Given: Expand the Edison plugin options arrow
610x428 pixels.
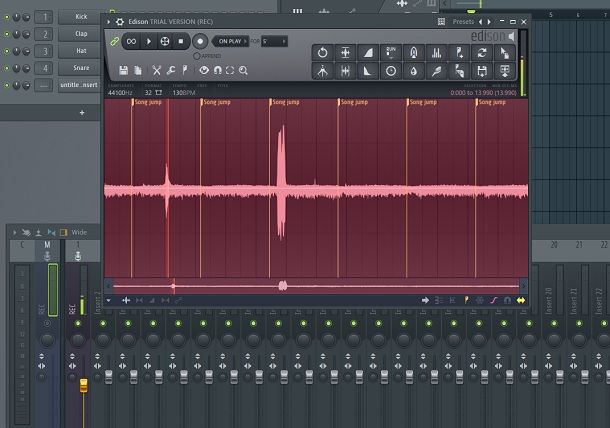Looking at the screenshot, I should tap(109, 22).
